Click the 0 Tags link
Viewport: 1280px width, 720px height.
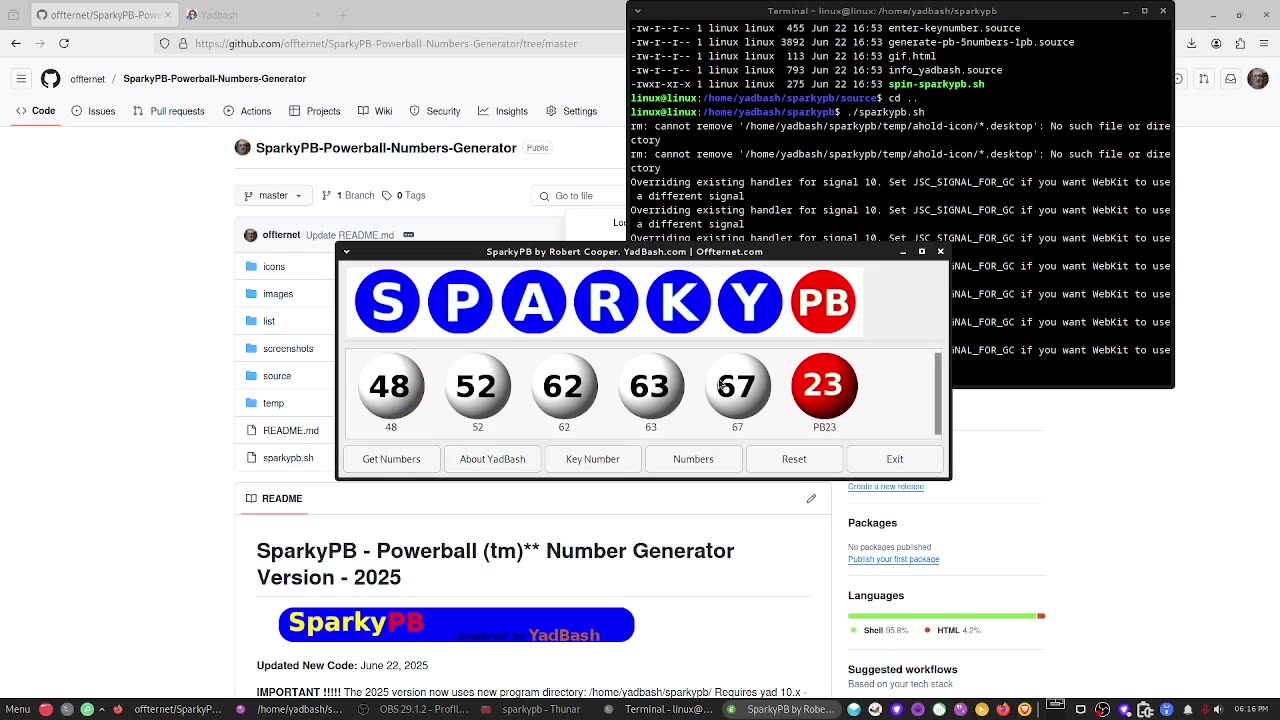[403, 196]
